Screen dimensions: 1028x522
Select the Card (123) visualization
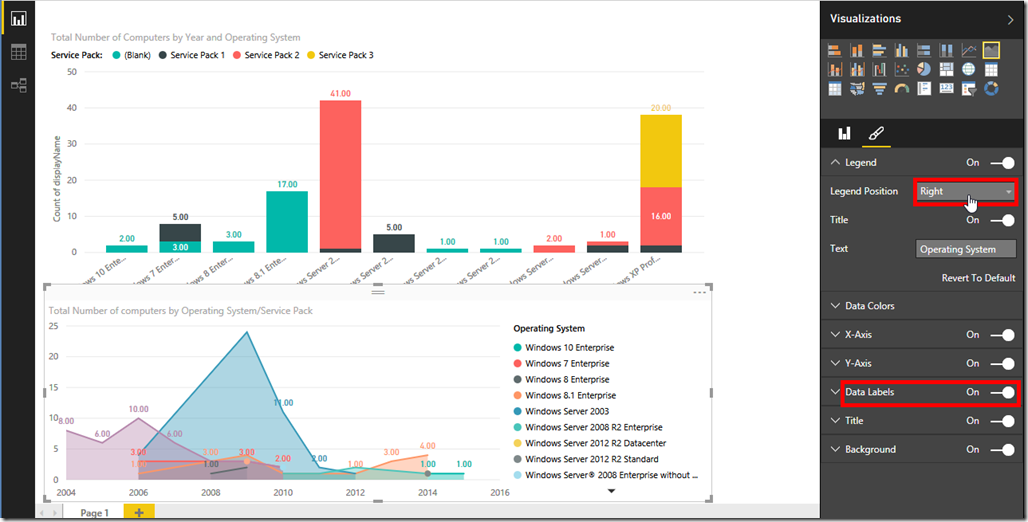pyautogui.click(x=946, y=89)
